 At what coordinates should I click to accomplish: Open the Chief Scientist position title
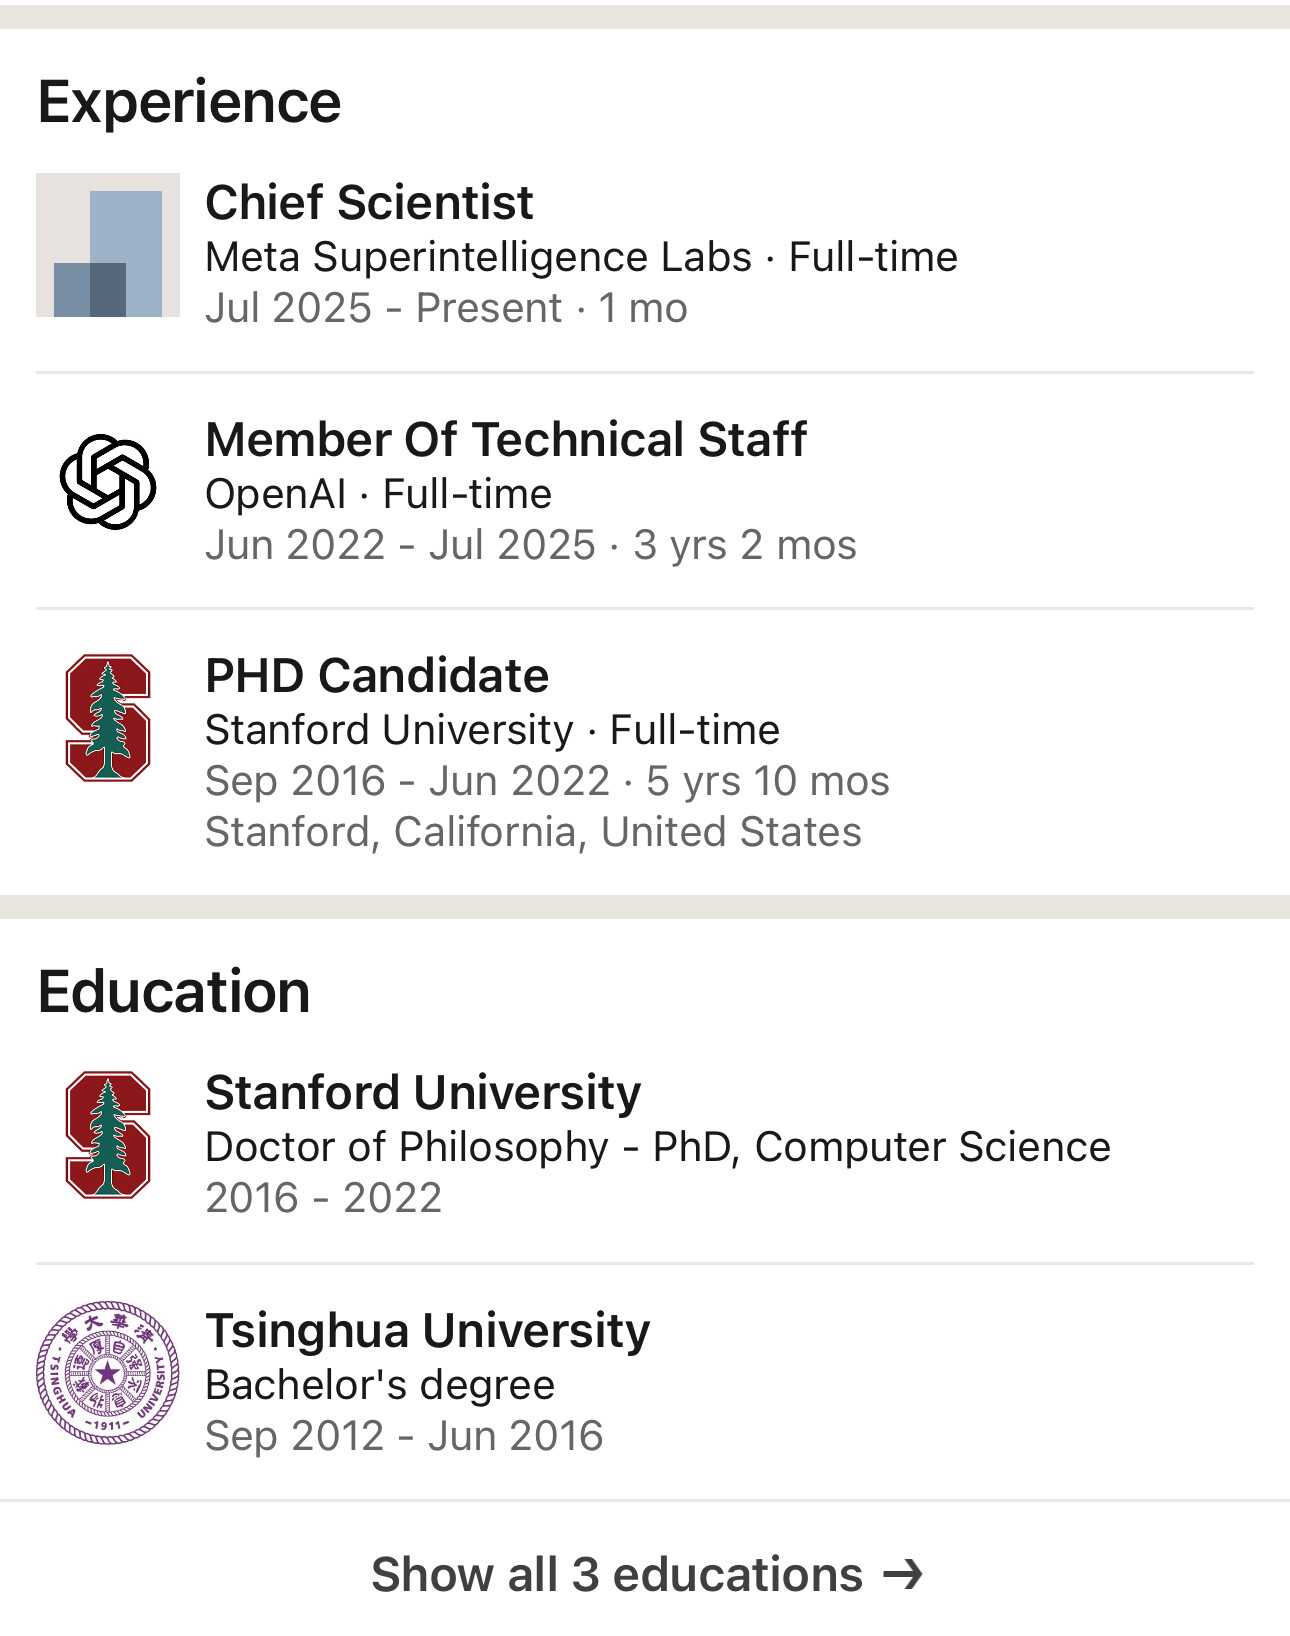369,202
